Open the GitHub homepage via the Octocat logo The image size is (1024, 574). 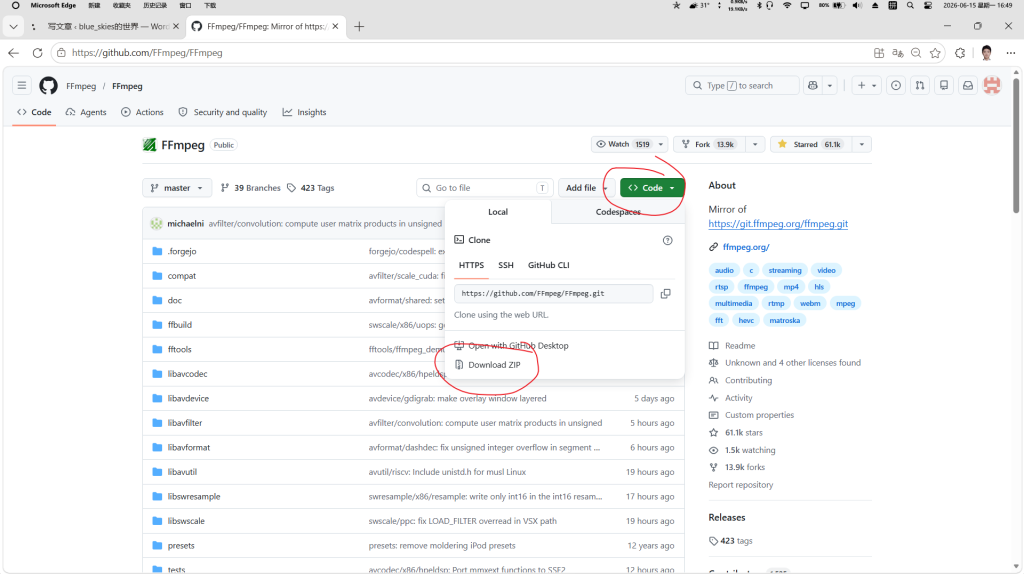(x=48, y=86)
